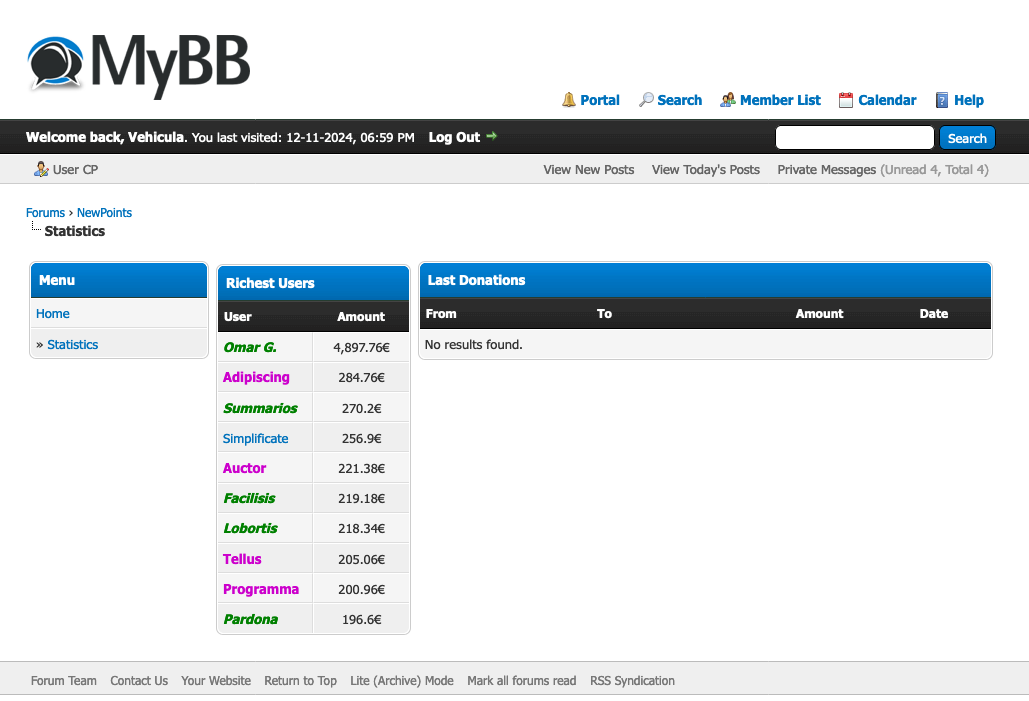Image resolution: width=1029 pixels, height=701 pixels.
Task: Click the amount 196.6€
Action: (362, 620)
